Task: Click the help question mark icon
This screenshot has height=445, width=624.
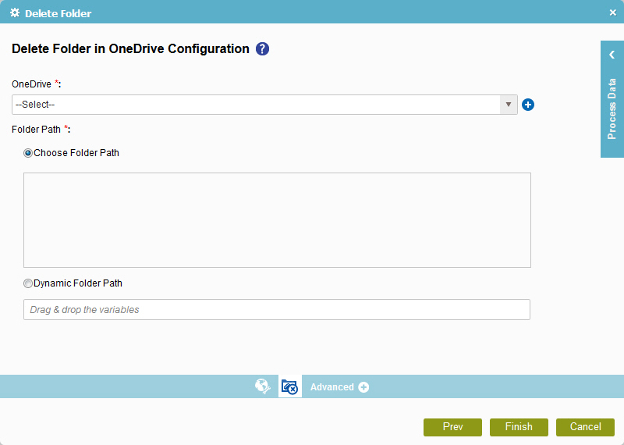Action: tap(263, 49)
